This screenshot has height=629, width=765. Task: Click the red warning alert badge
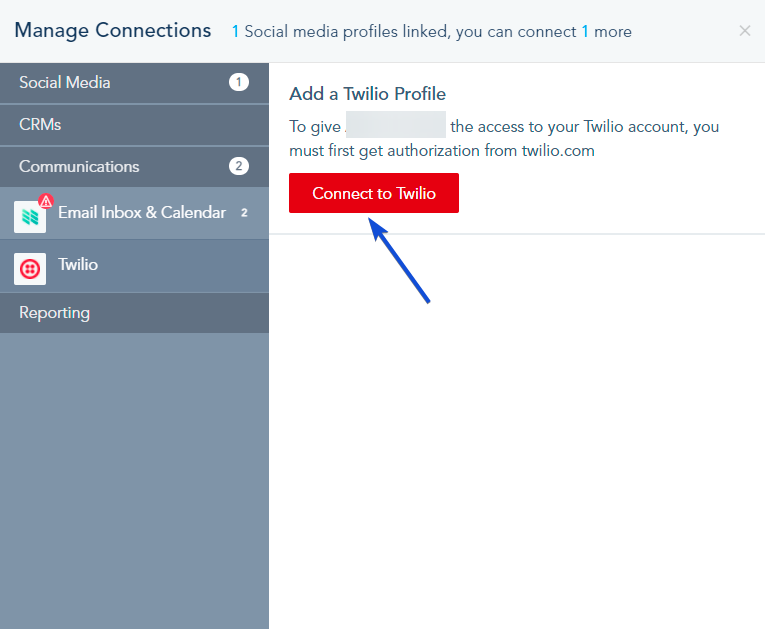pyautogui.click(x=46, y=201)
